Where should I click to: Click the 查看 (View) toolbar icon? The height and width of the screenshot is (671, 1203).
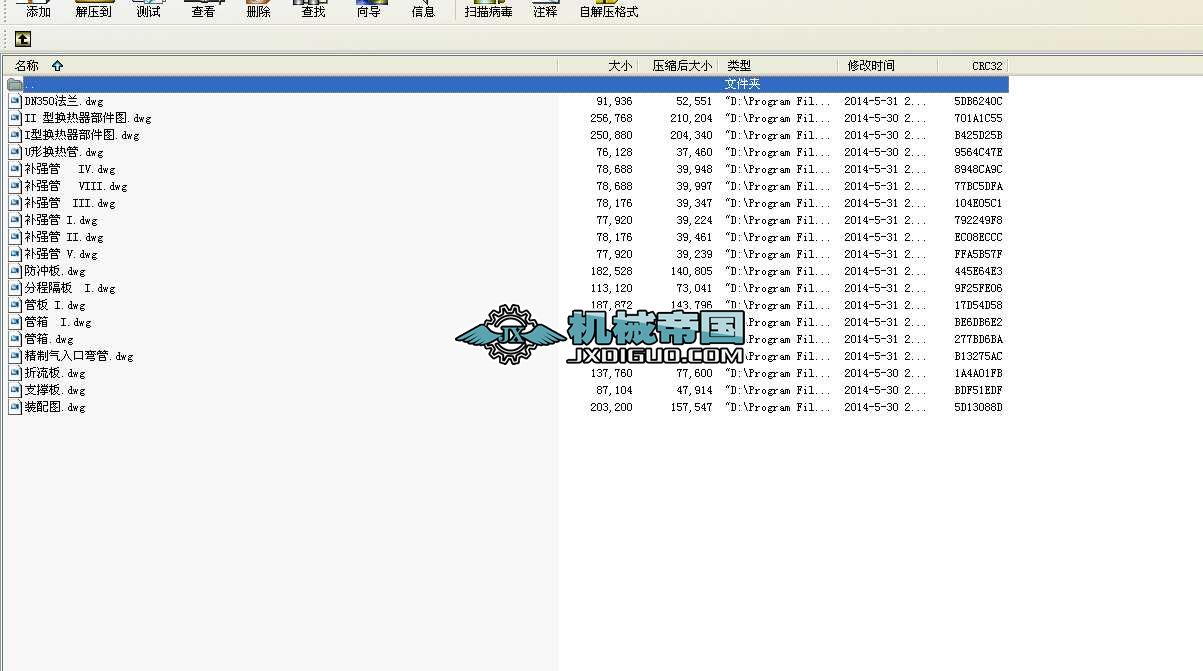(x=202, y=10)
